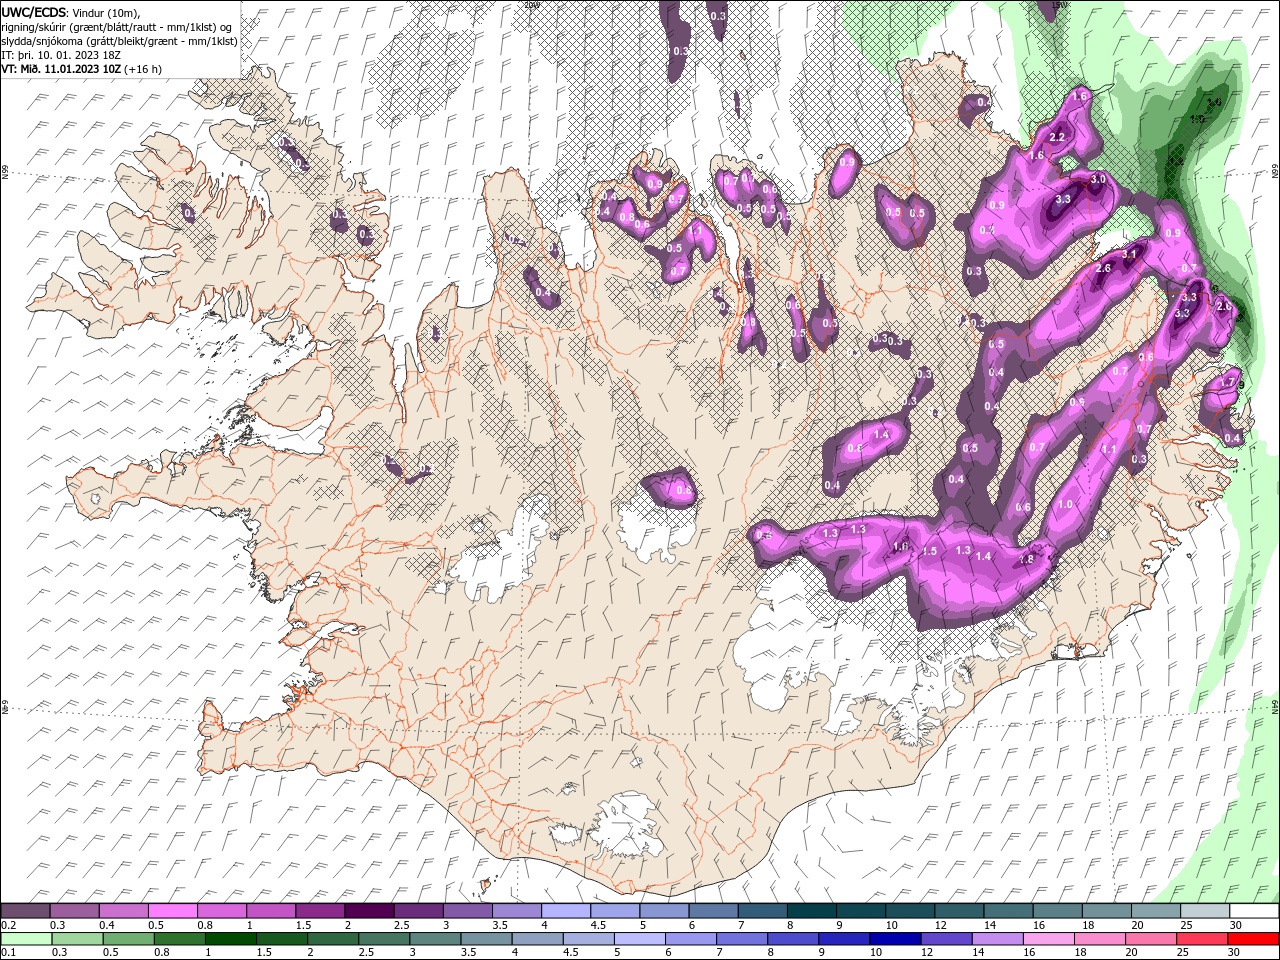
Task: Click the '2.2' snowfall value on the map
Action: [x=1058, y=137]
